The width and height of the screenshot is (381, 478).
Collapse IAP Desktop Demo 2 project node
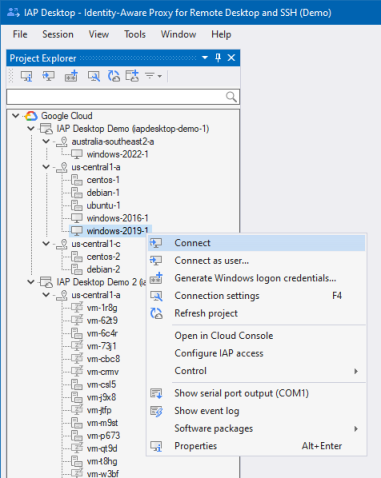[x=31, y=282]
